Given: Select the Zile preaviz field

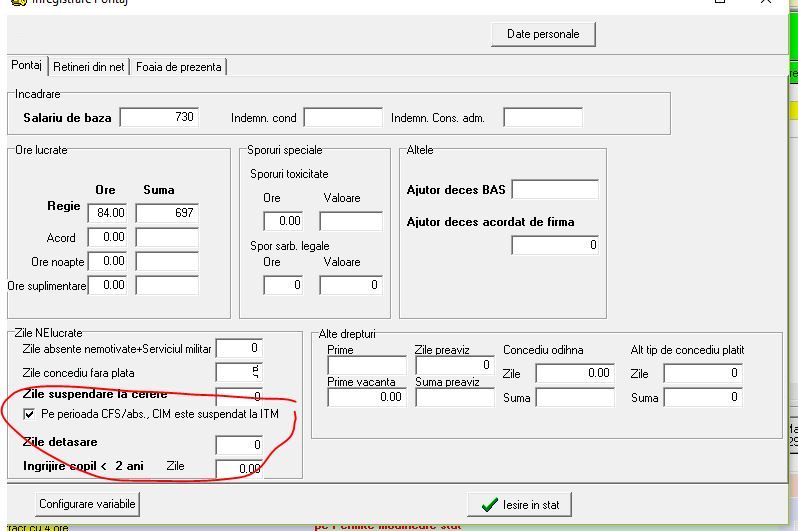Looking at the screenshot, I should tap(454, 365).
